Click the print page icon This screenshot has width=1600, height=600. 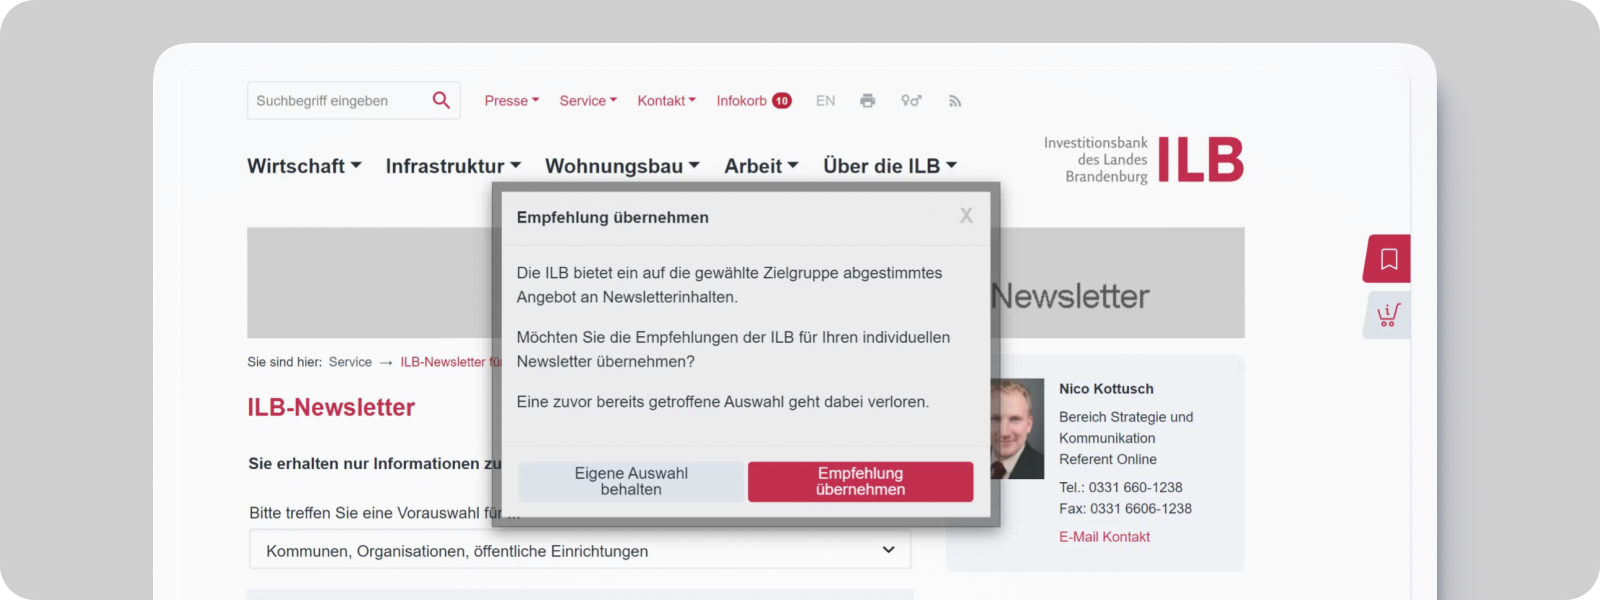[x=868, y=101]
